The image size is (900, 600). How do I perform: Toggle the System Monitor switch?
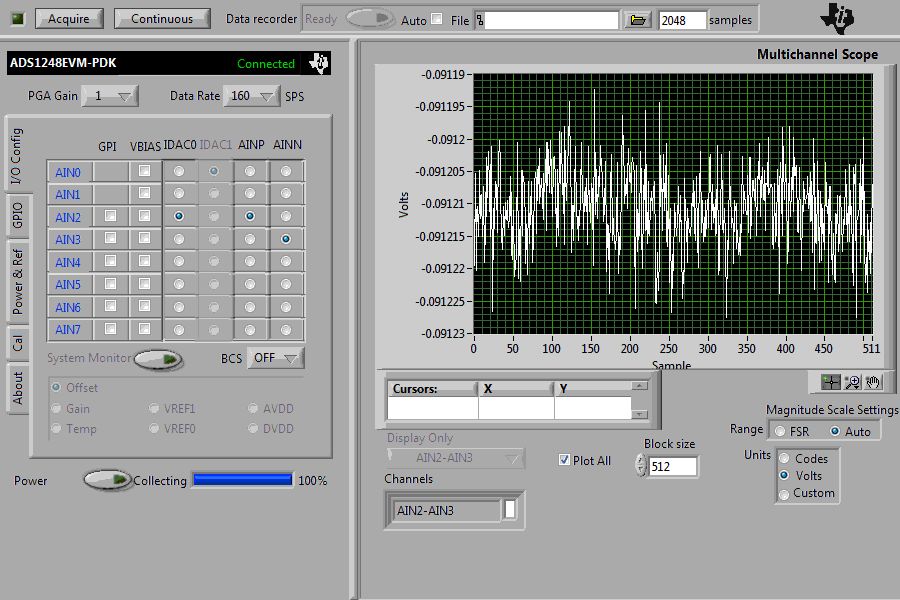158,359
